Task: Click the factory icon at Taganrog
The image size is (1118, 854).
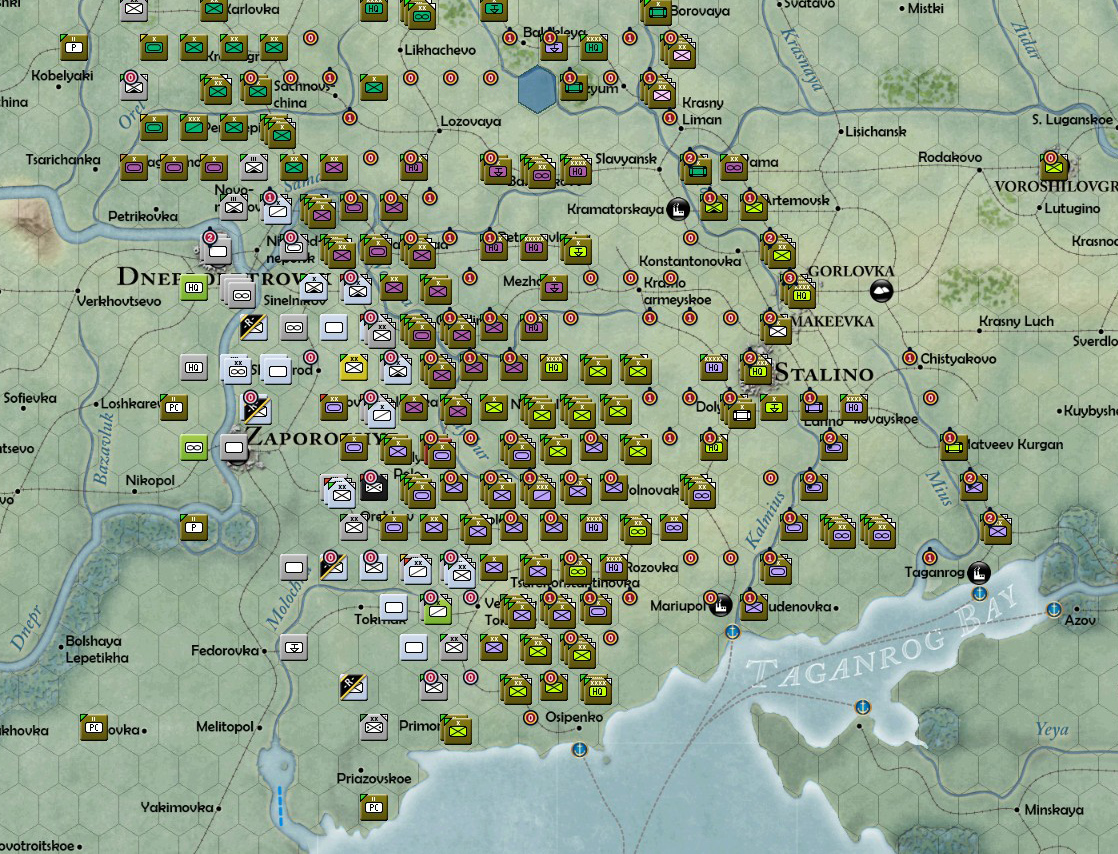Action: [978, 573]
